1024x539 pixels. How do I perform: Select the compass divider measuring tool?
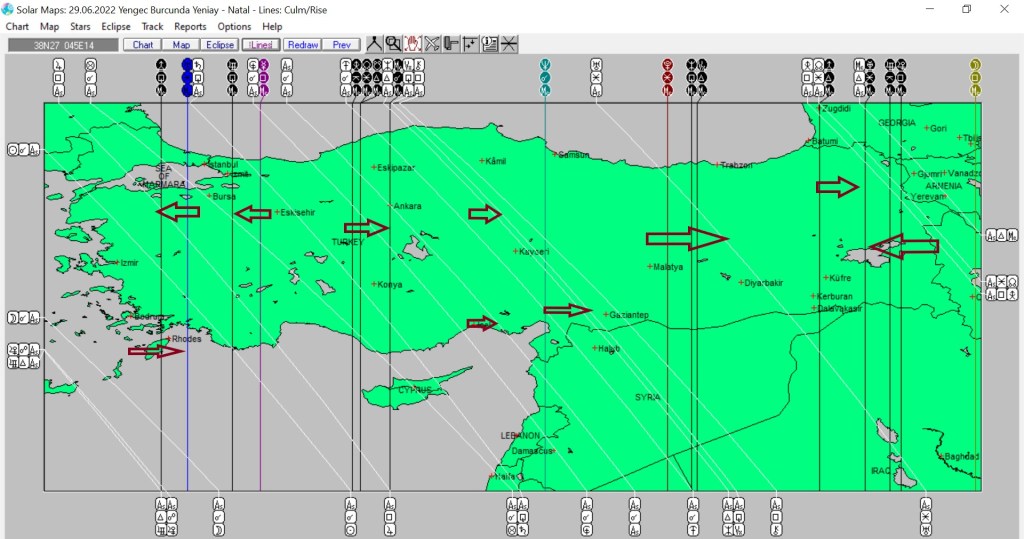point(374,44)
